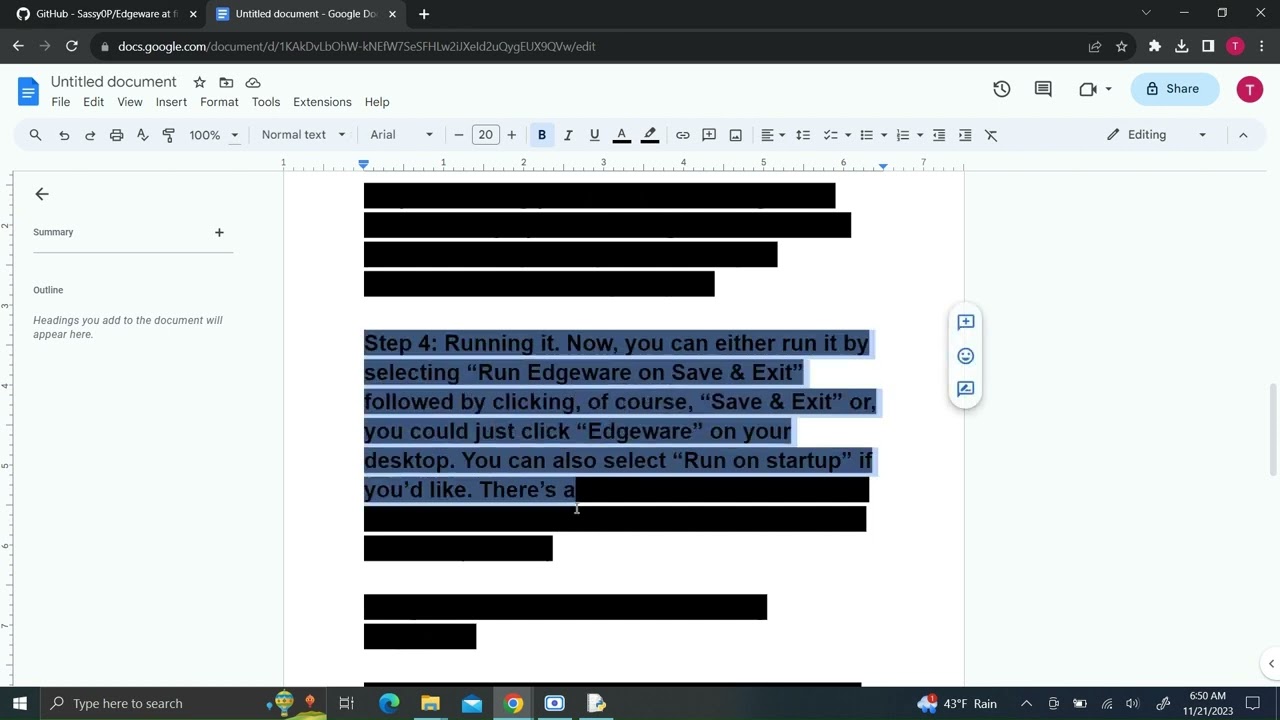Screen dimensions: 1280x720
Task: Choose the text color (A) swatch
Action: click(621, 135)
